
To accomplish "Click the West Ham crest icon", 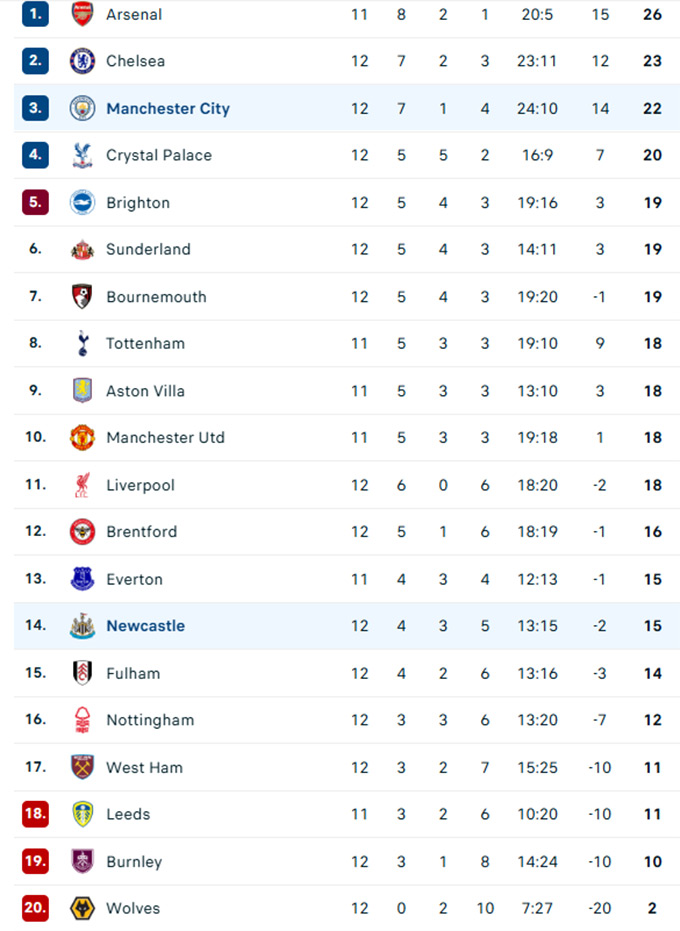I will click(82, 767).
